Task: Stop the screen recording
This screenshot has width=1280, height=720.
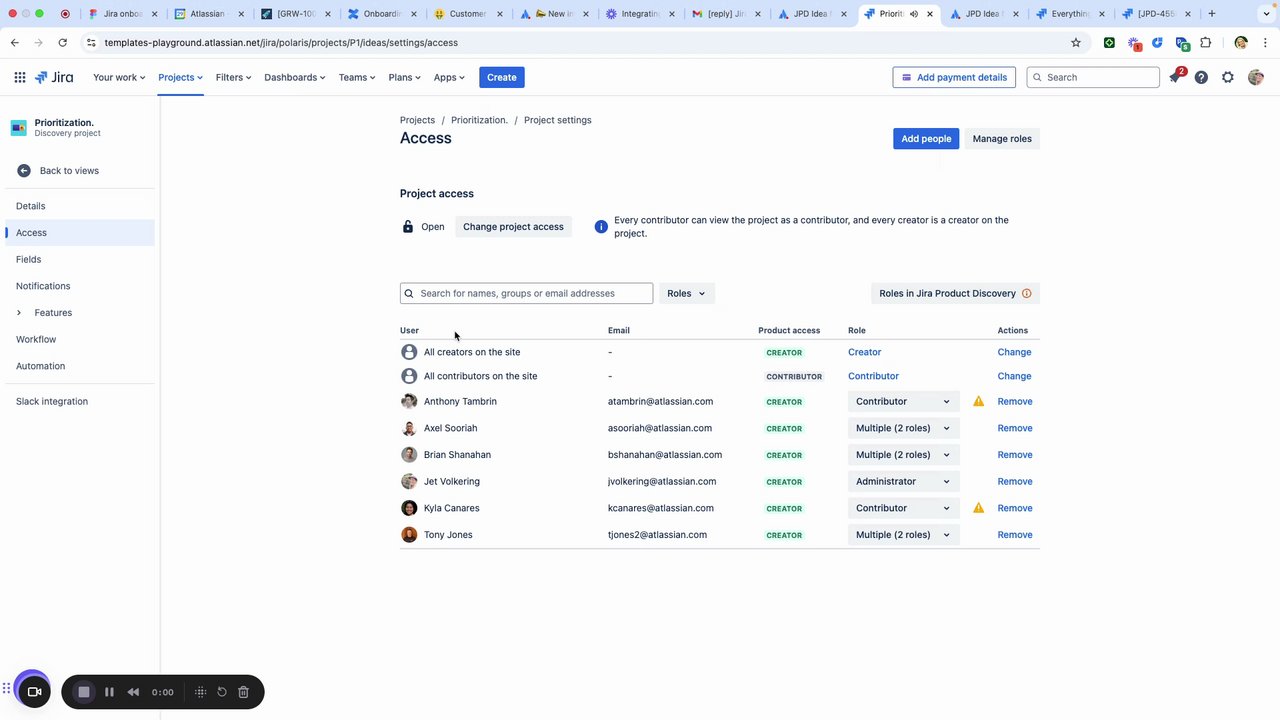Action: coord(84,692)
